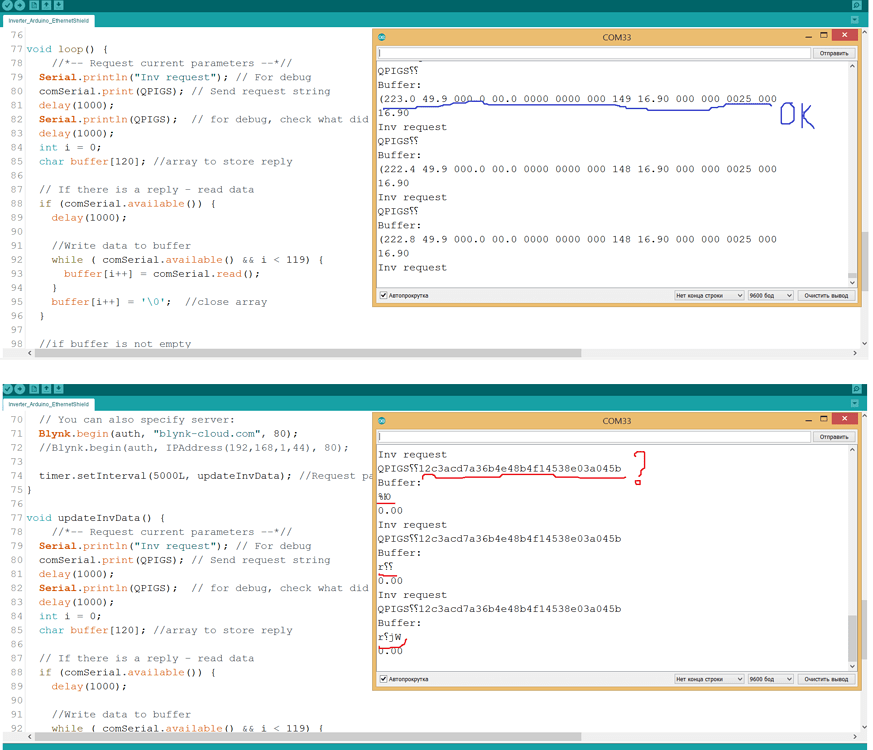
Task: Click Отправить button in top COM33 window
Action: click(x=833, y=53)
